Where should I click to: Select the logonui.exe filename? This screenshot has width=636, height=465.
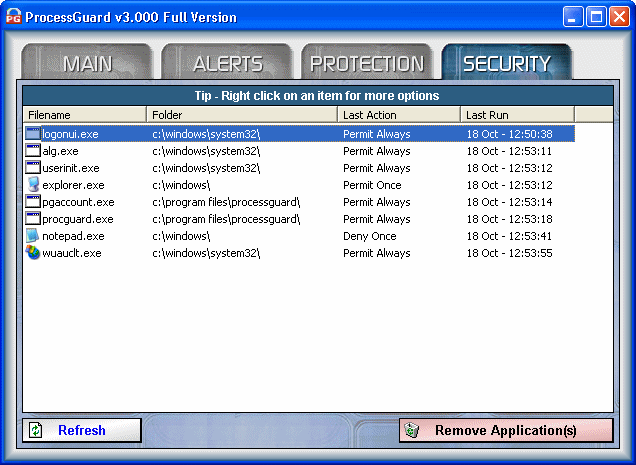[x=71, y=134]
